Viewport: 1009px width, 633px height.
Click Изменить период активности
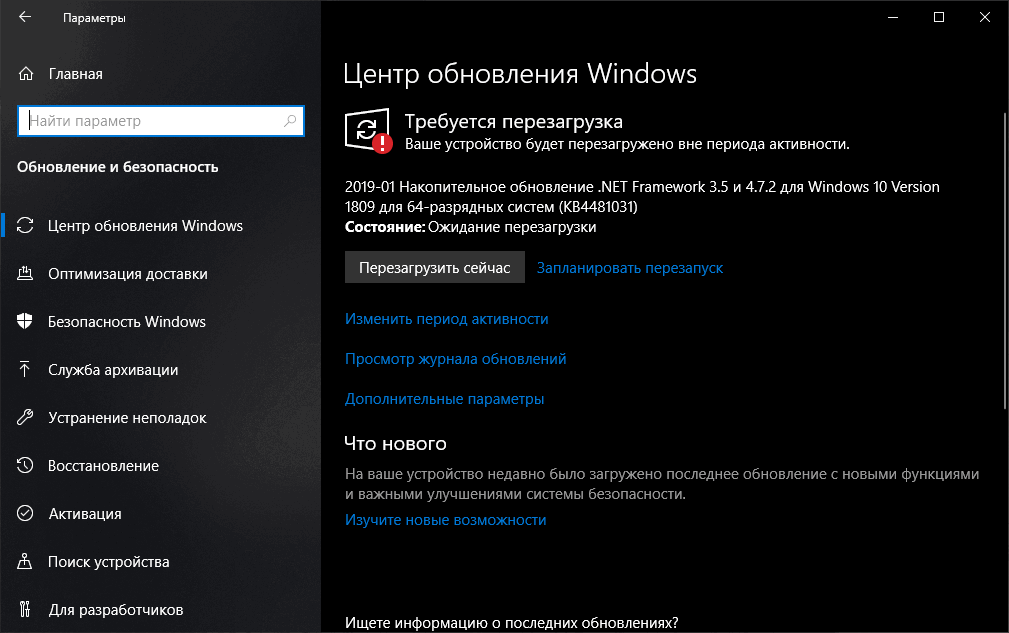pyautogui.click(x=445, y=319)
